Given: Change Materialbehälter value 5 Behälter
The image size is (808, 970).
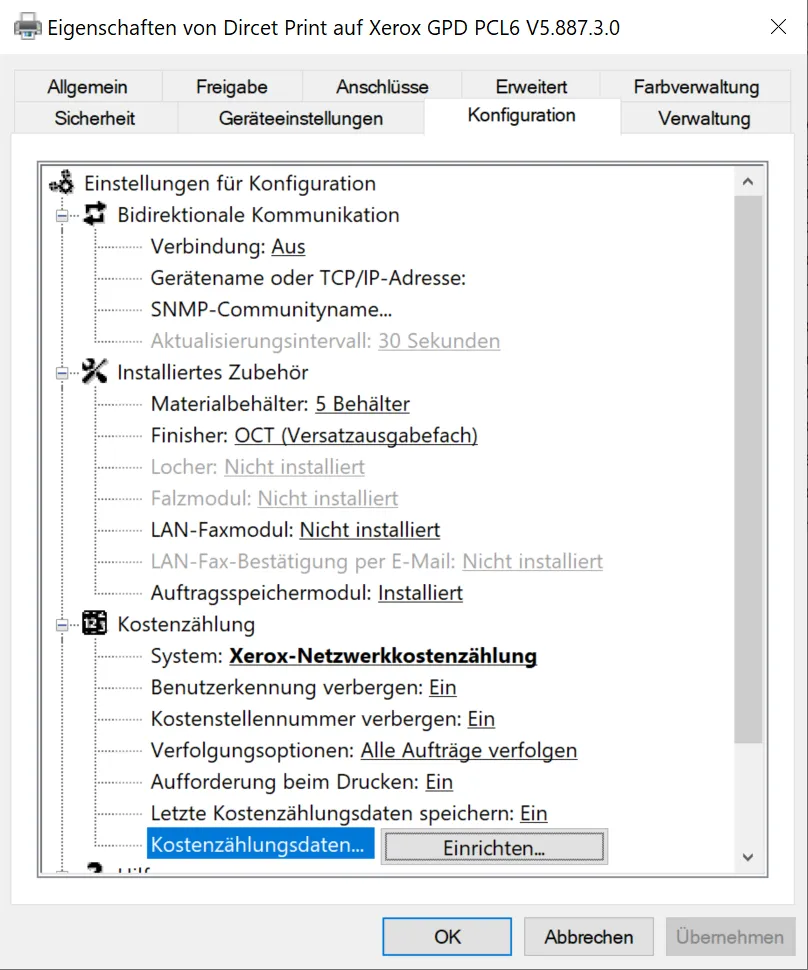Looking at the screenshot, I should tap(362, 404).
